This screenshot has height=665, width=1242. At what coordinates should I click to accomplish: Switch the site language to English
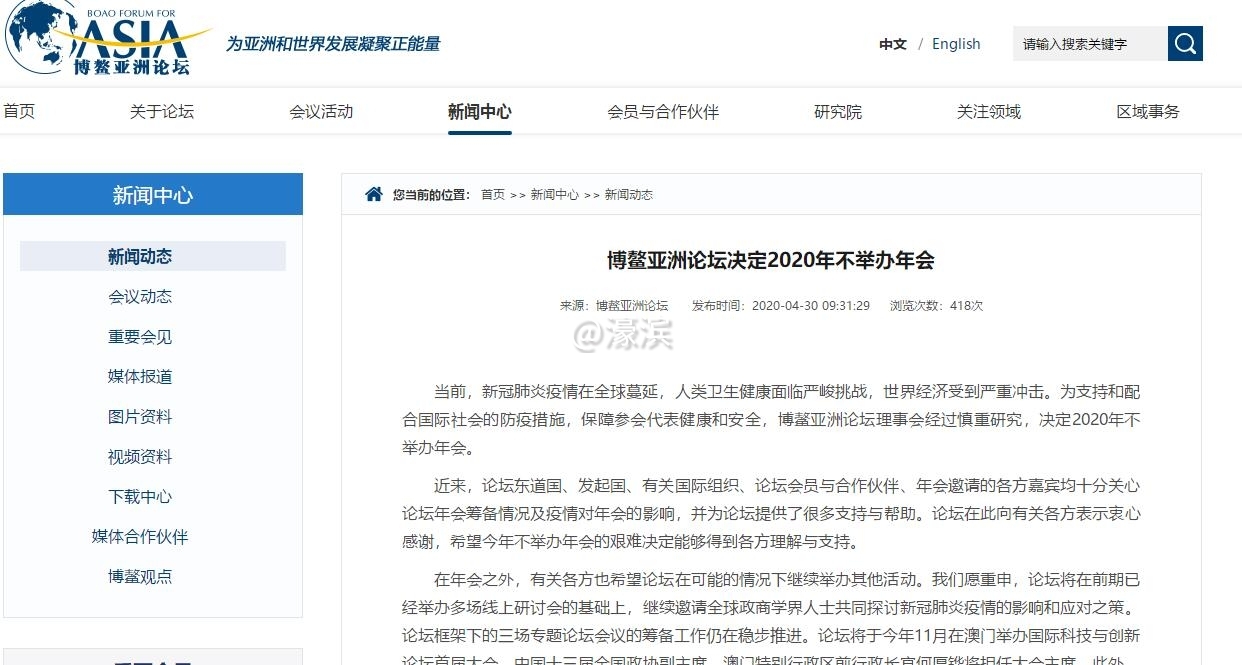(955, 43)
